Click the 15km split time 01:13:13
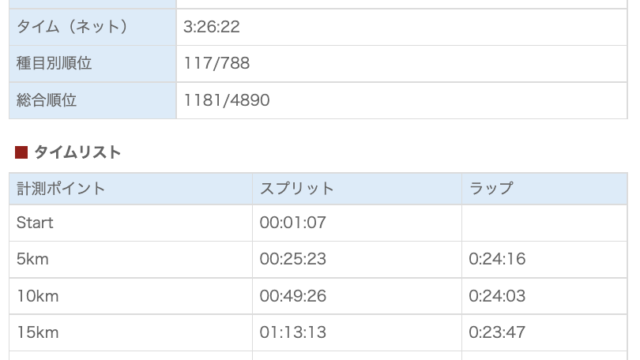 point(293,332)
